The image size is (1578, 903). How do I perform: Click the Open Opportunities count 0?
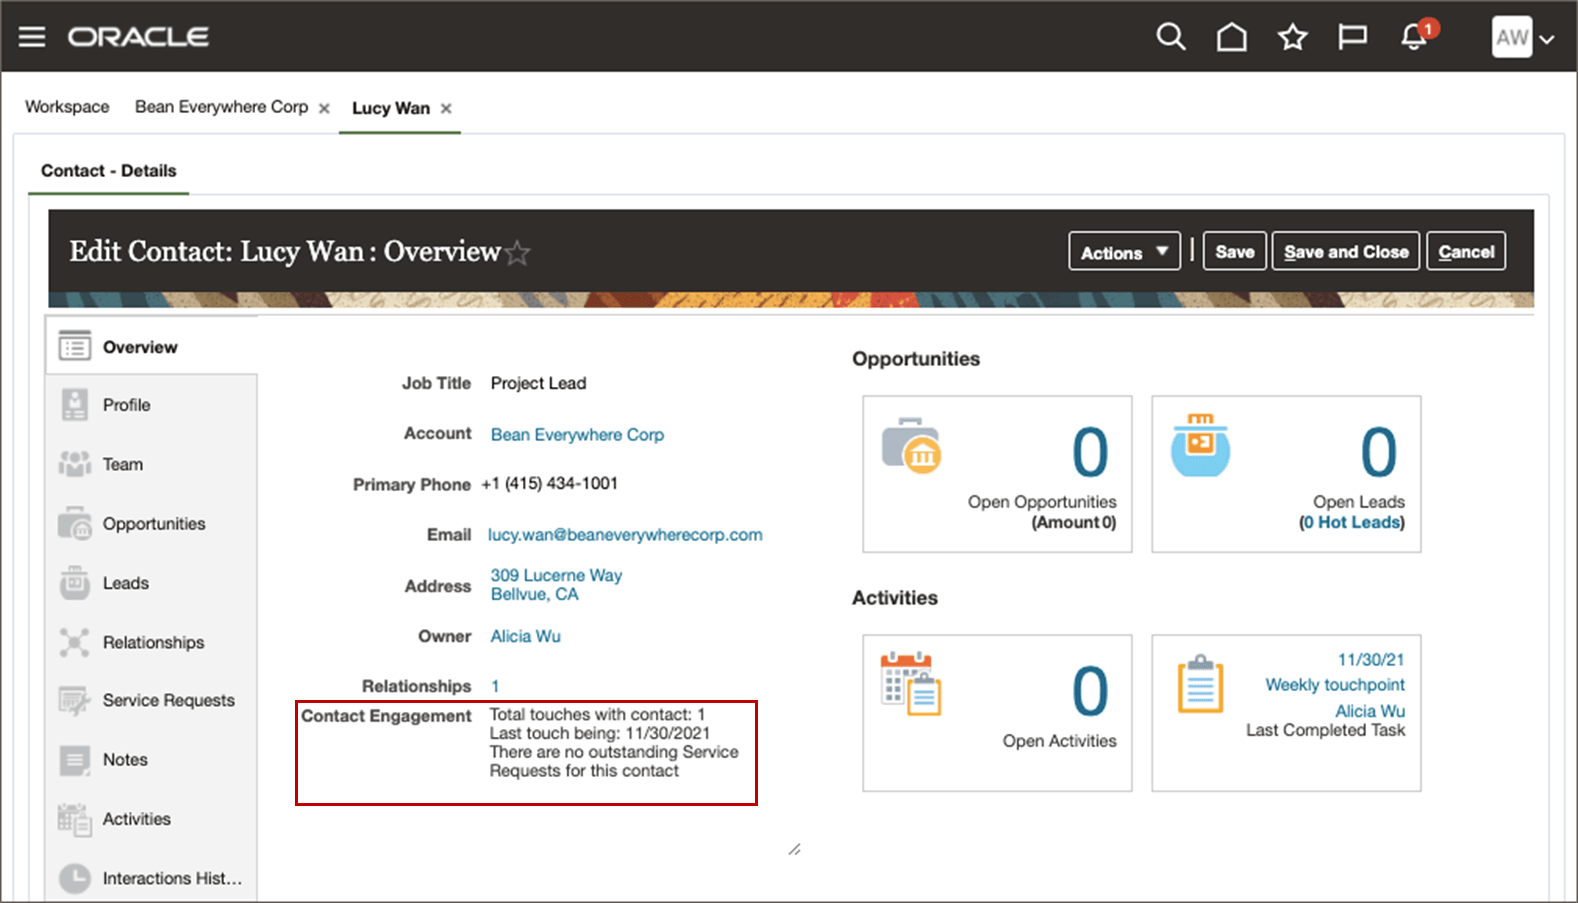[x=1090, y=452]
